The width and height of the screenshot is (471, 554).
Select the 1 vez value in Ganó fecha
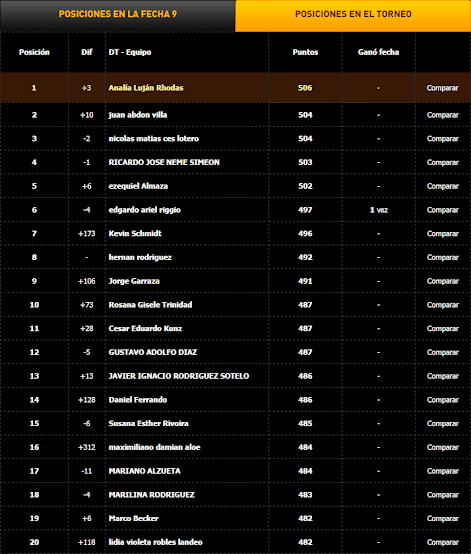378,210
